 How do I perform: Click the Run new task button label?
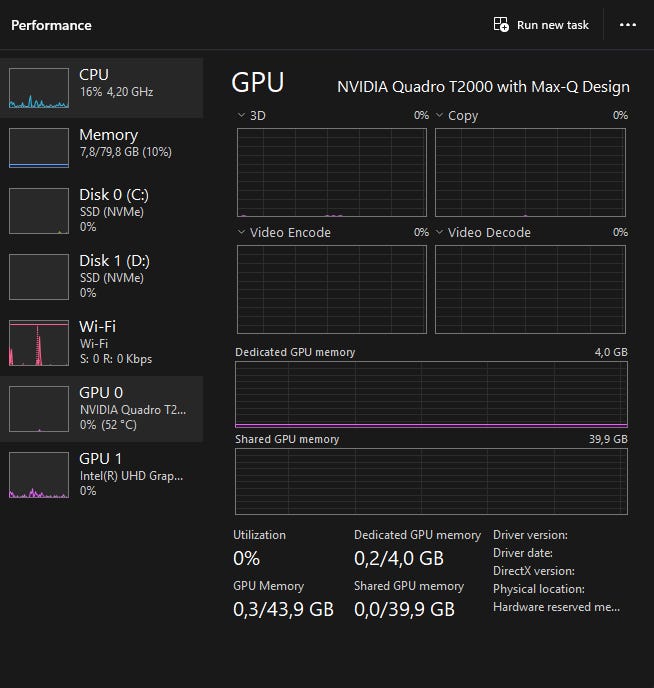tap(553, 25)
